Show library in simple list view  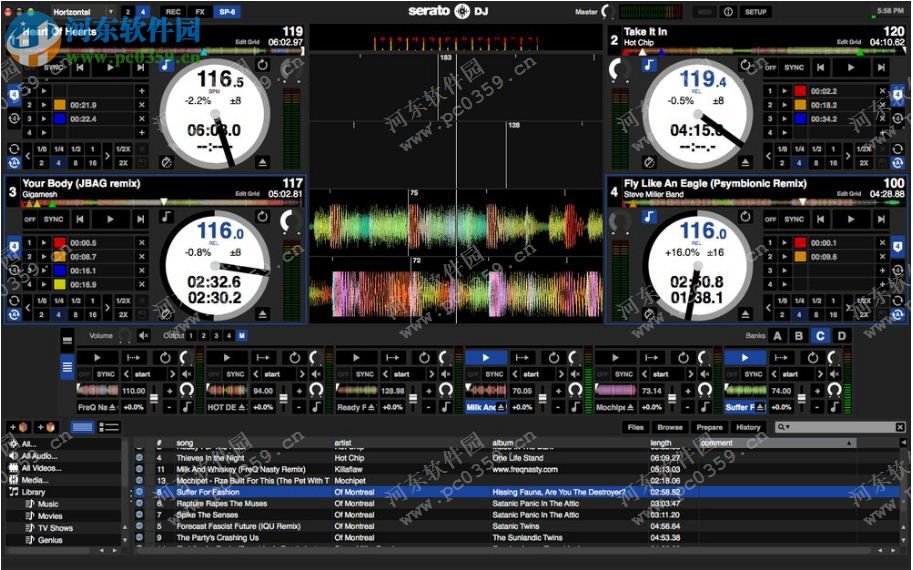pyautogui.click(x=82, y=427)
